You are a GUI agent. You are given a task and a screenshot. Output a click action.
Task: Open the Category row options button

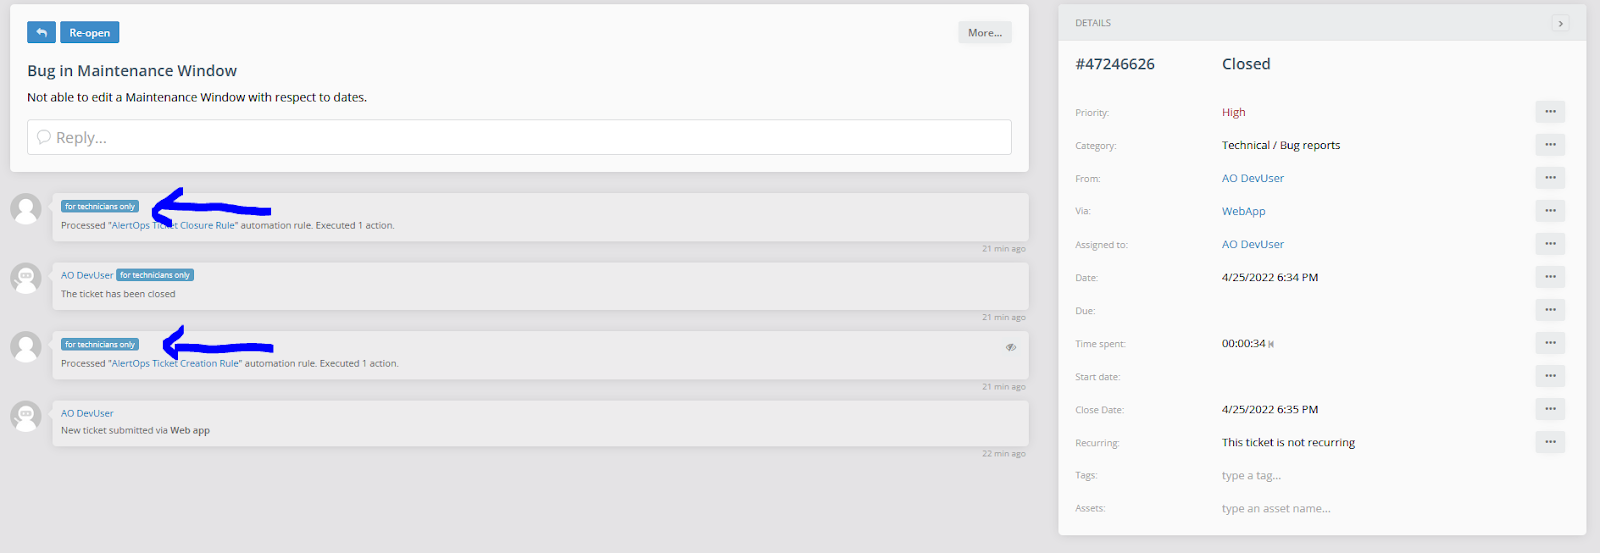coord(1550,145)
